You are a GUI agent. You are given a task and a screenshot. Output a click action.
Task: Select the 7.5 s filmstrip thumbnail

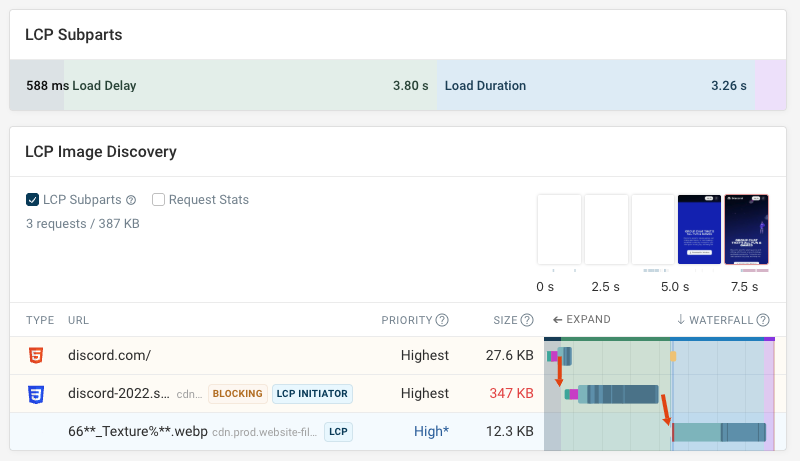click(x=746, y=229)
